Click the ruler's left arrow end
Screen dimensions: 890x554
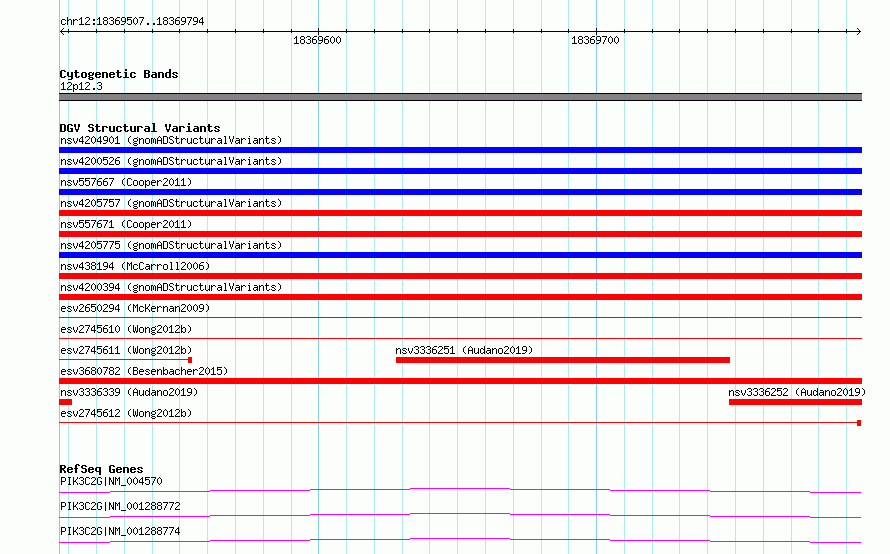pos(63,32)
